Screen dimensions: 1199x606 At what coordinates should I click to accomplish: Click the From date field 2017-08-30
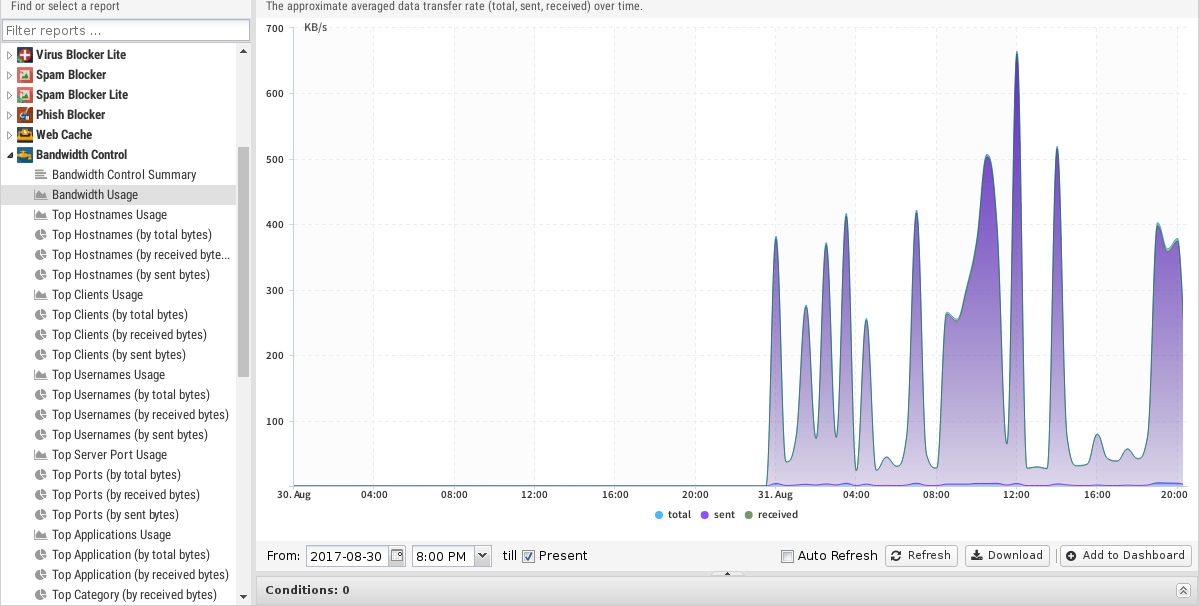(x=348, y=556)
